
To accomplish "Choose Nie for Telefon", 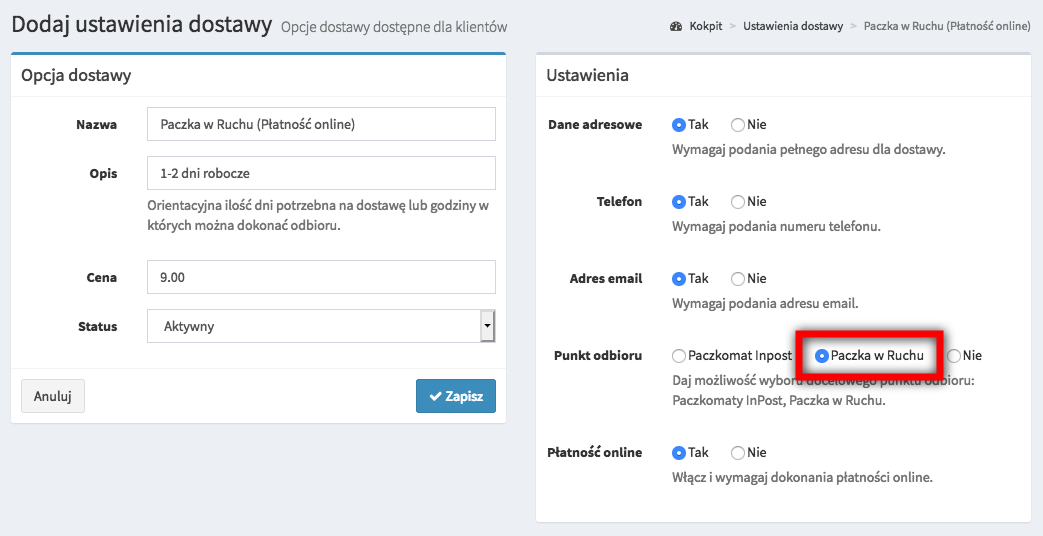I will (737, 201).
